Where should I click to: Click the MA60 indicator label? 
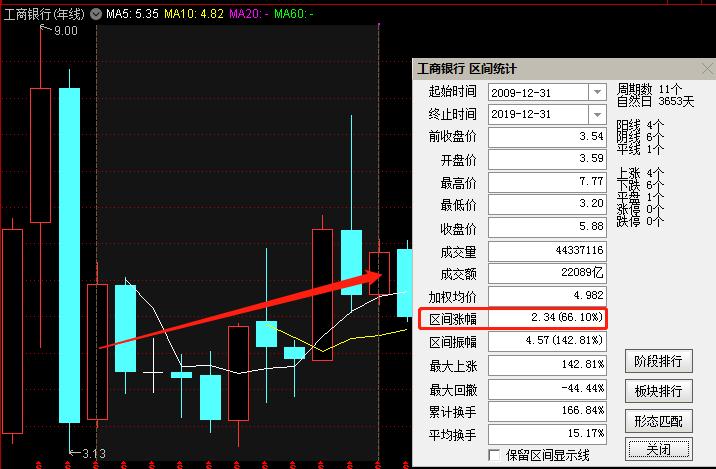[x=293, y=14]
